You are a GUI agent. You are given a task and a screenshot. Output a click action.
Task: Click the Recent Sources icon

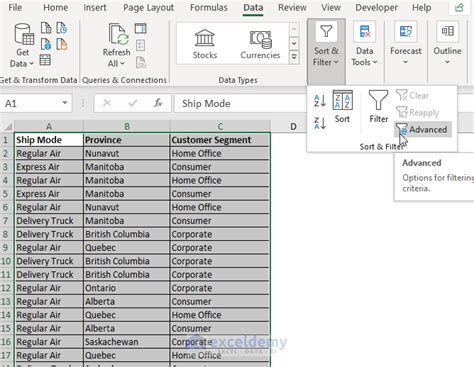click(x=62, y=28)
